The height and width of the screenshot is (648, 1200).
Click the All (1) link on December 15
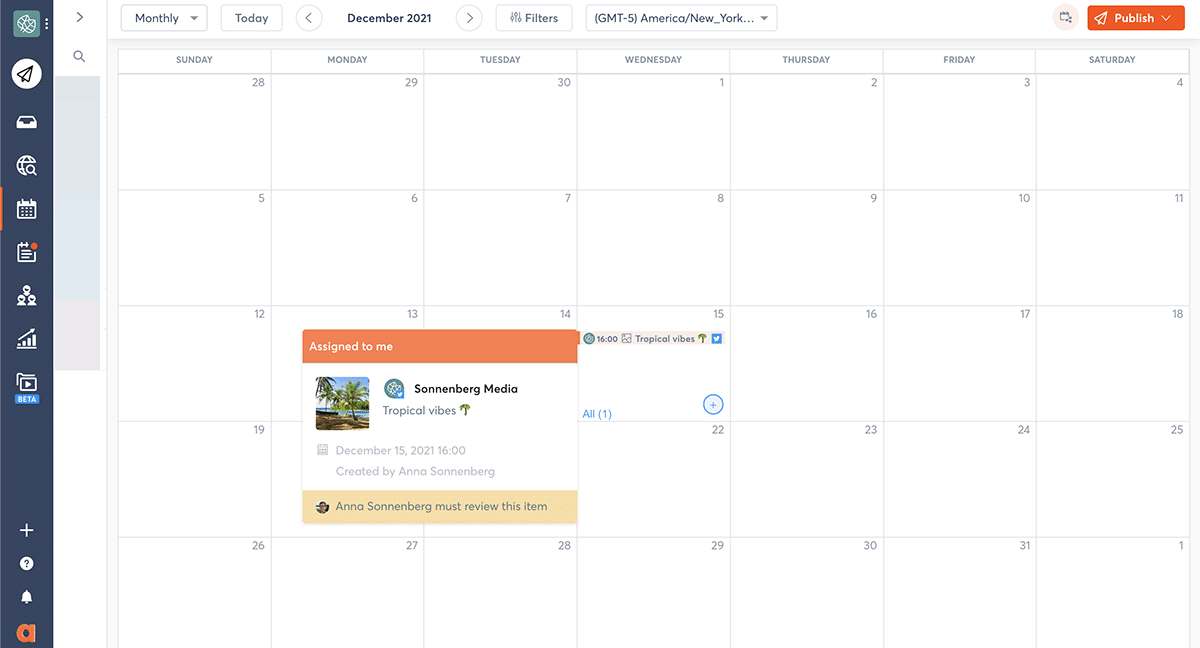tap(597, 414)
